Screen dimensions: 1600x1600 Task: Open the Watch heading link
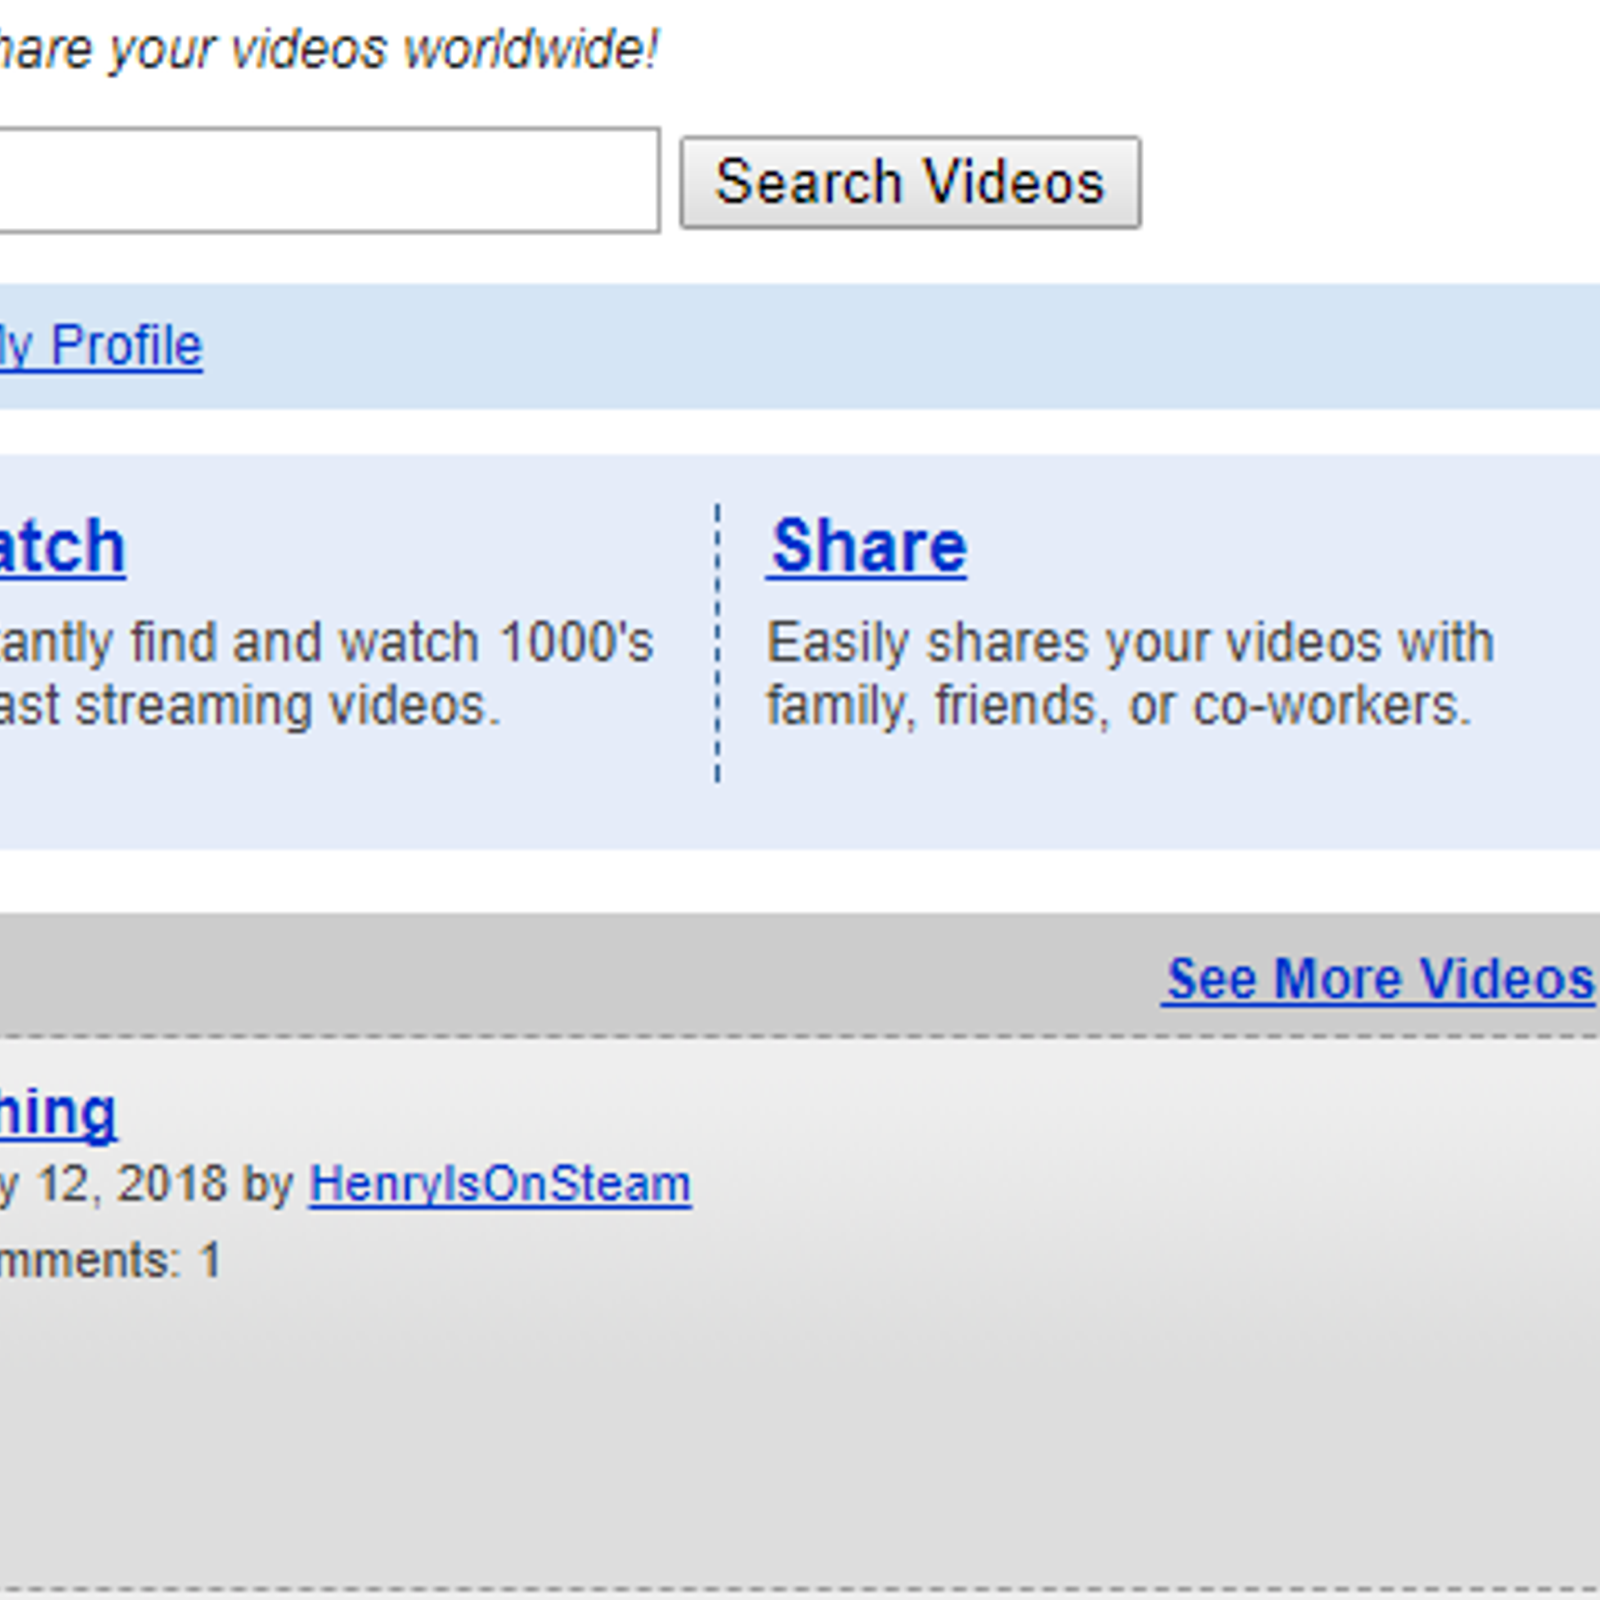point(60,546)
